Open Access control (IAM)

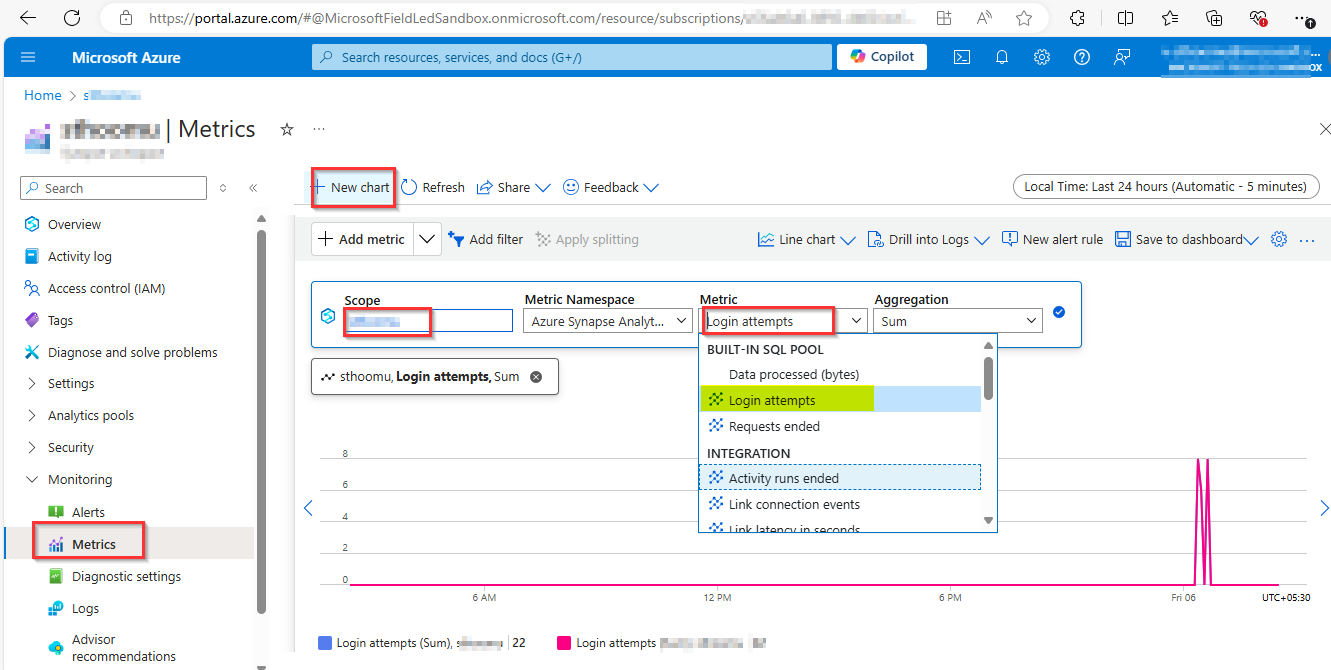(107, 288)
